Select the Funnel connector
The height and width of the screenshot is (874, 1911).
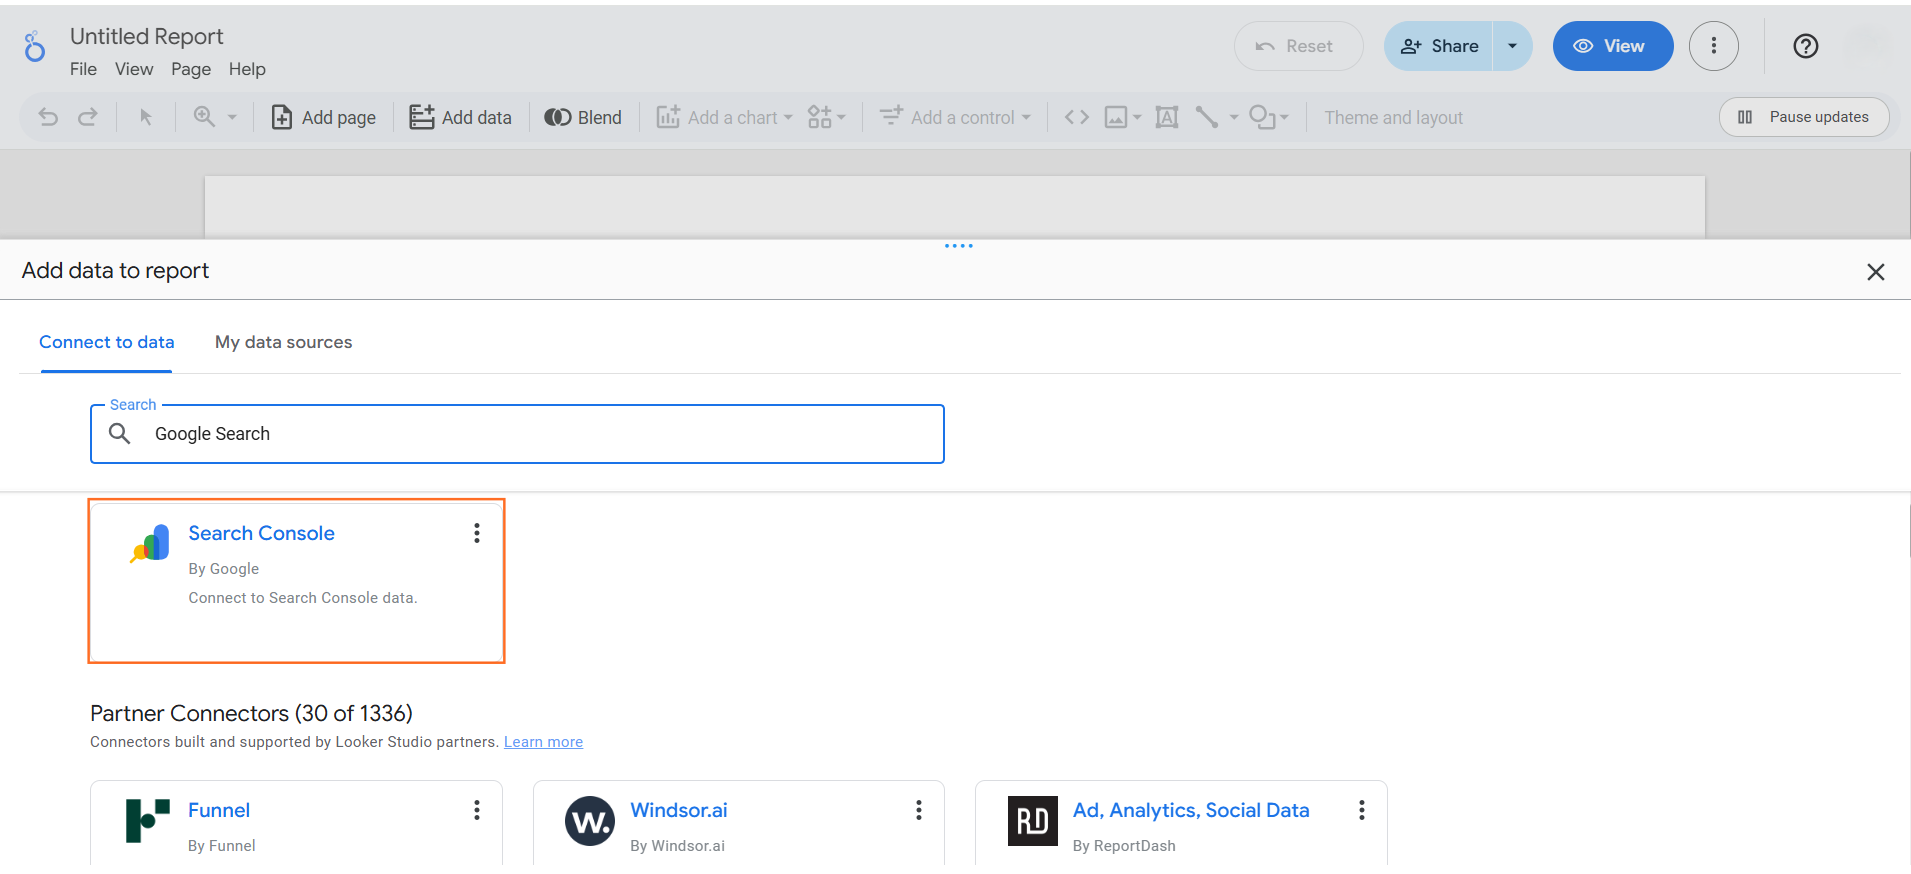click(x=296, y=823)
